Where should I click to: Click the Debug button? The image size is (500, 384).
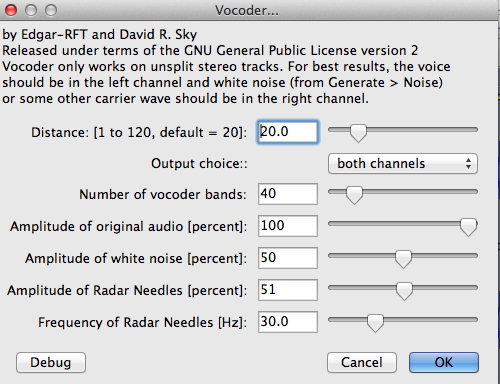tap(51, 362)
